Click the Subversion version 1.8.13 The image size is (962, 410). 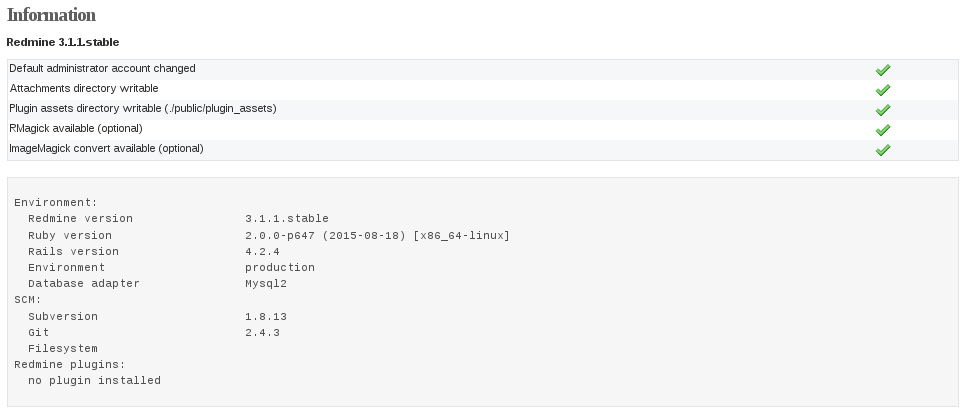pos(266,317)
